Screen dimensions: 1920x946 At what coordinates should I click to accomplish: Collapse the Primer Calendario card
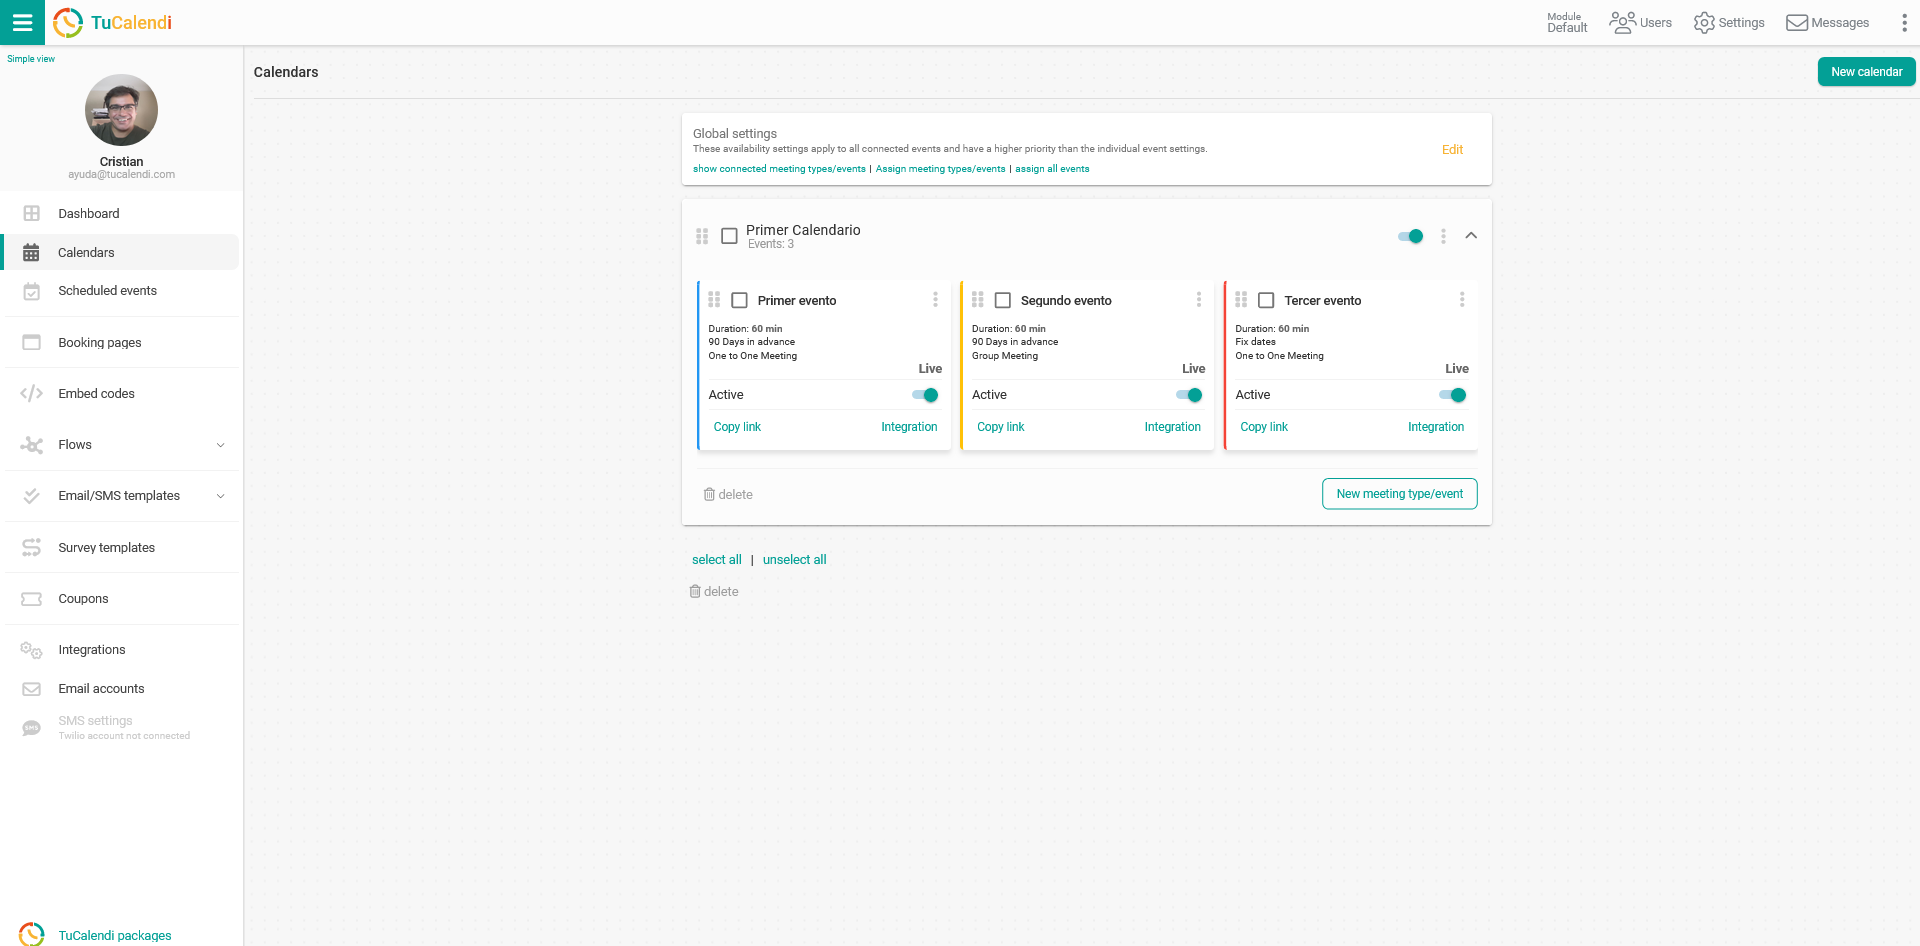click(x=1471, y=236)
